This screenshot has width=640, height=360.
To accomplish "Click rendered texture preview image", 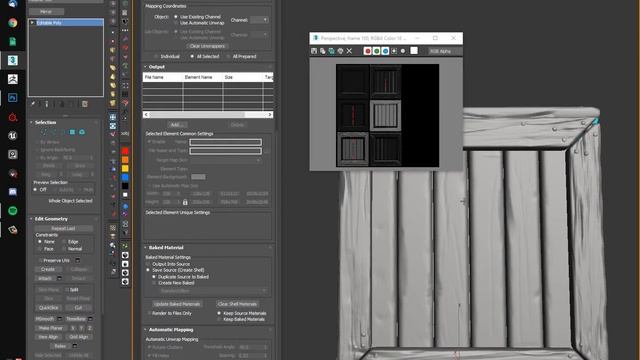I will 387,116.
